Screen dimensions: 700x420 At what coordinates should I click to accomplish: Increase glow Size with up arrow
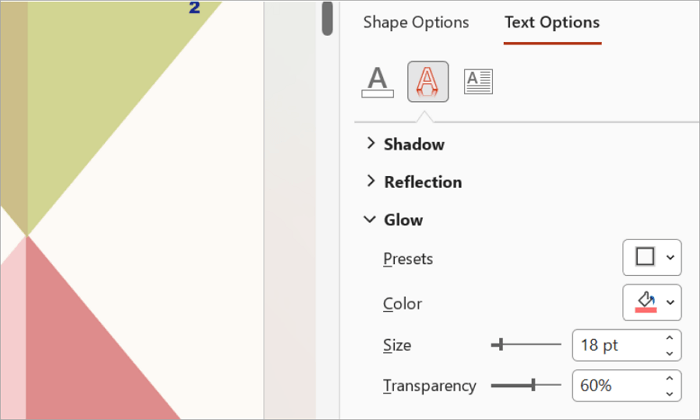[x=669, y=339]
